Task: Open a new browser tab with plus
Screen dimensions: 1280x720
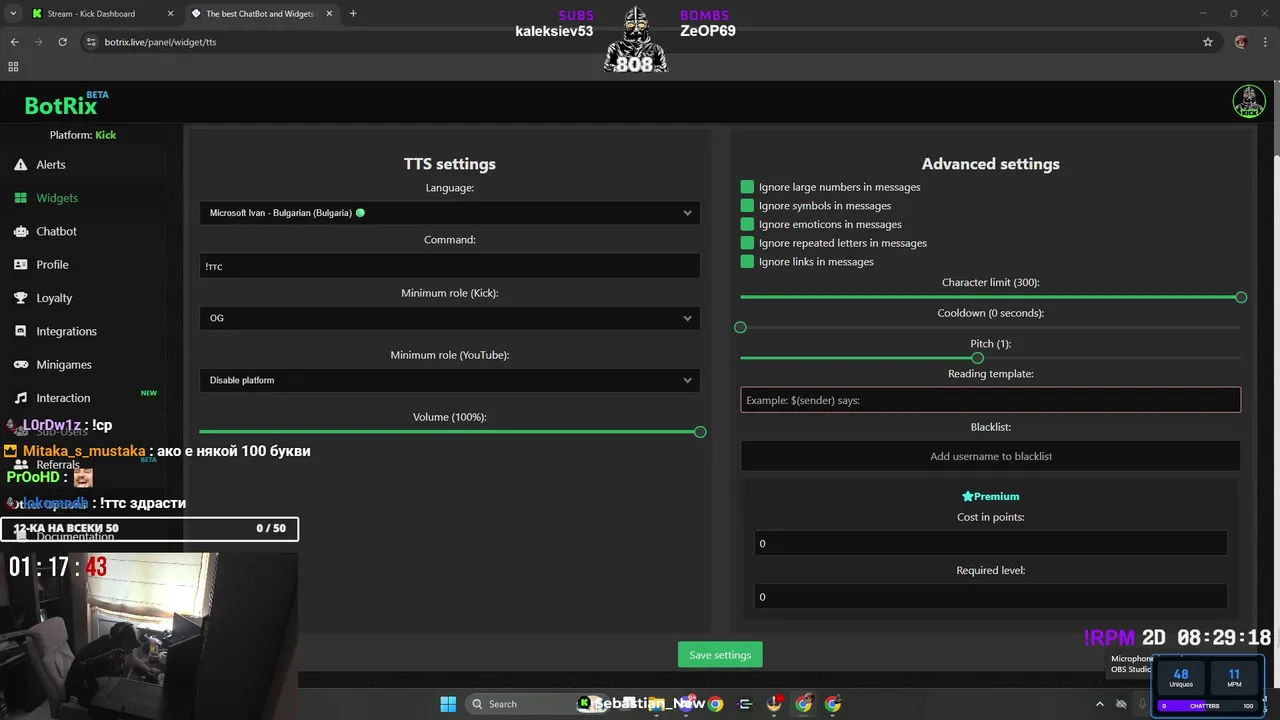Action: click(353, 13)
